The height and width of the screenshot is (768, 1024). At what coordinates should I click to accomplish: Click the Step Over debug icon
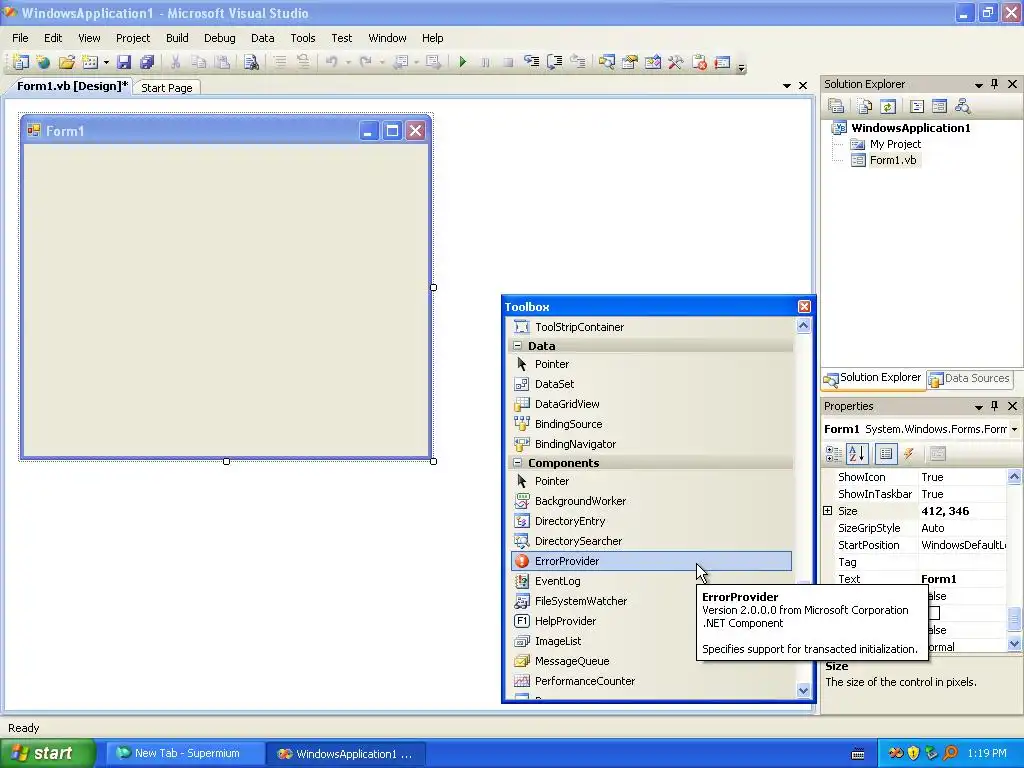(x=554, y=62)
